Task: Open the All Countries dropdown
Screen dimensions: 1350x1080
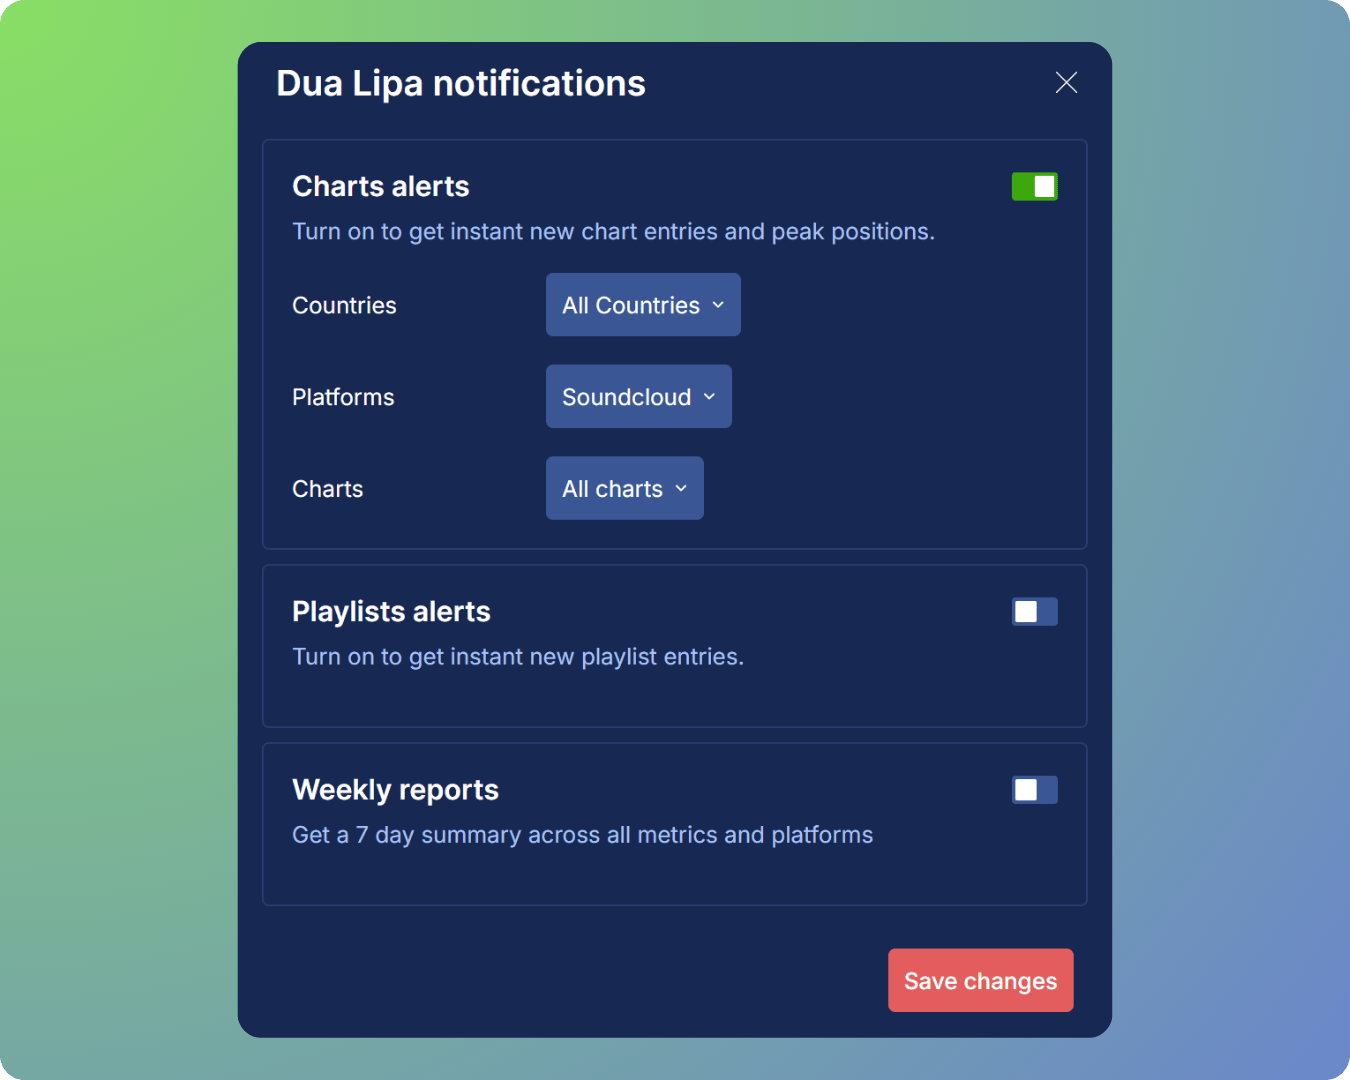Action: point(642,305)
